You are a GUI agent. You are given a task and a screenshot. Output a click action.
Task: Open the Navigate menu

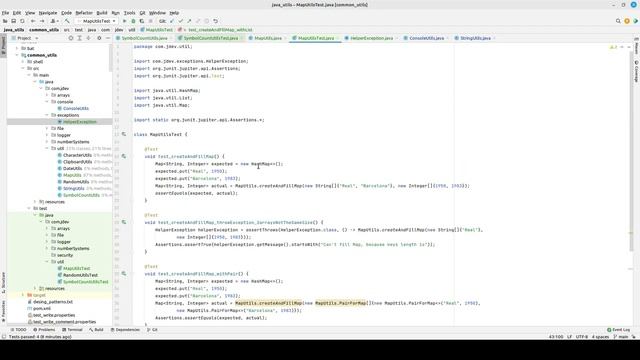(x=48, y=13)
